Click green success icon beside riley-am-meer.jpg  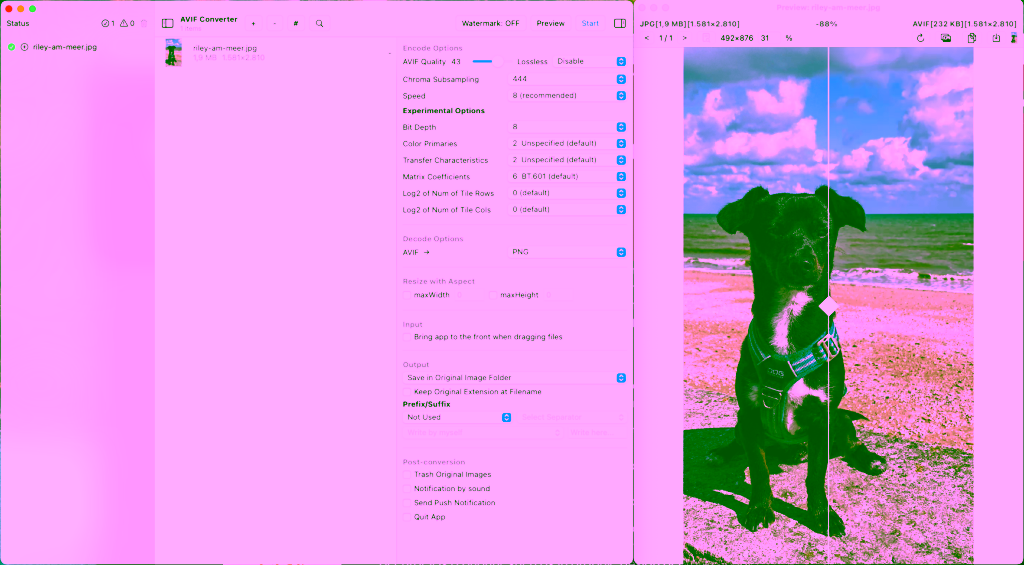point(12,47)
